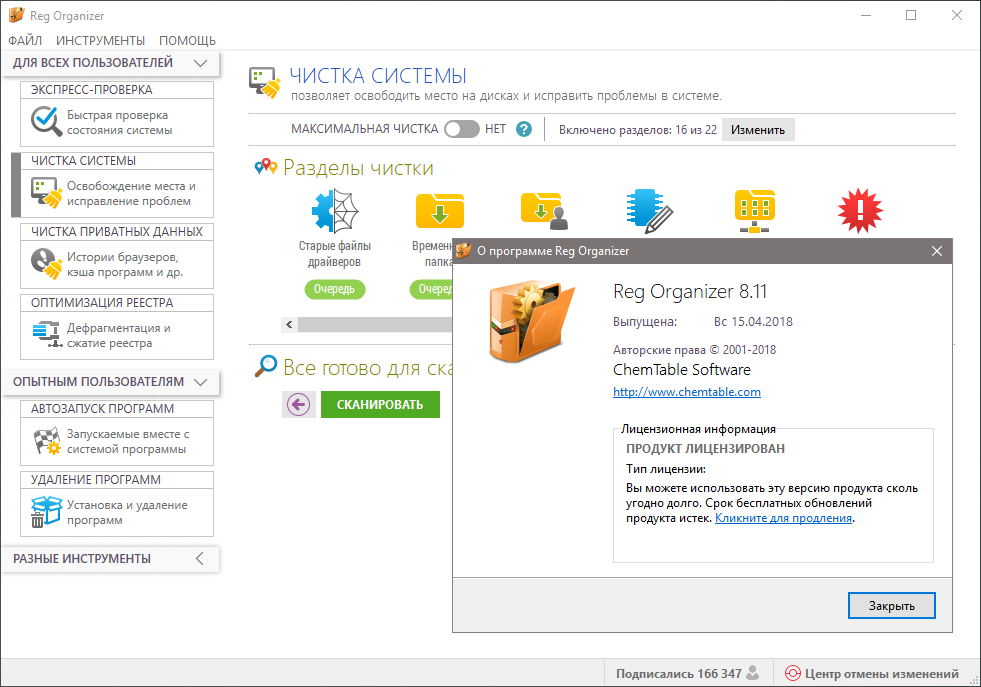Click the 'Изменить' button
Viewport: 981px width, 687px height.
[758, 130]
